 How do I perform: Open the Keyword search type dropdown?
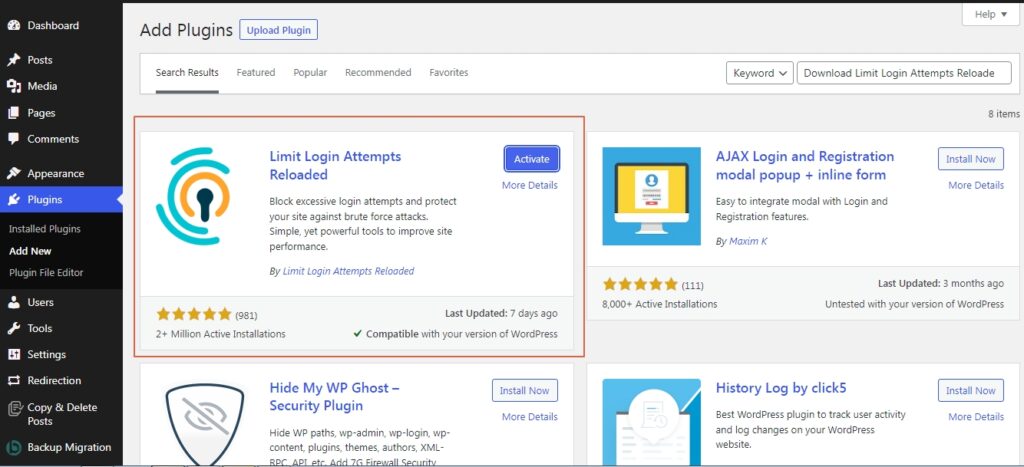coord(760,73)
